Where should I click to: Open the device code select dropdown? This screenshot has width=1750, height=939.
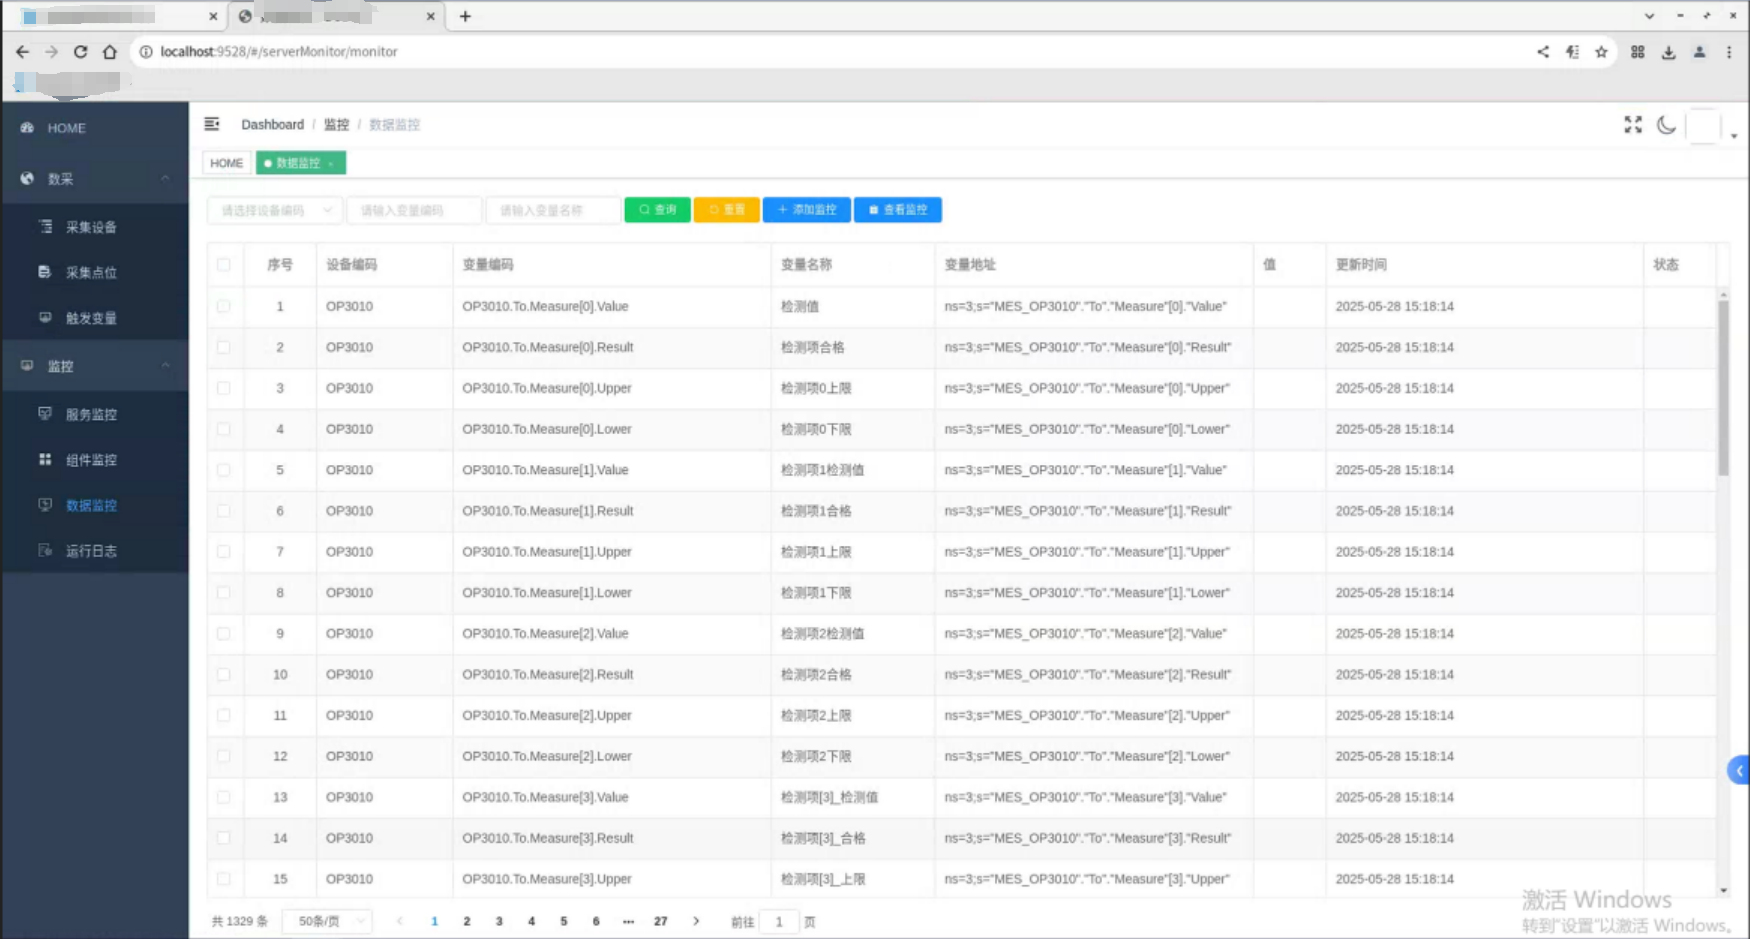(x=275, y=210)
